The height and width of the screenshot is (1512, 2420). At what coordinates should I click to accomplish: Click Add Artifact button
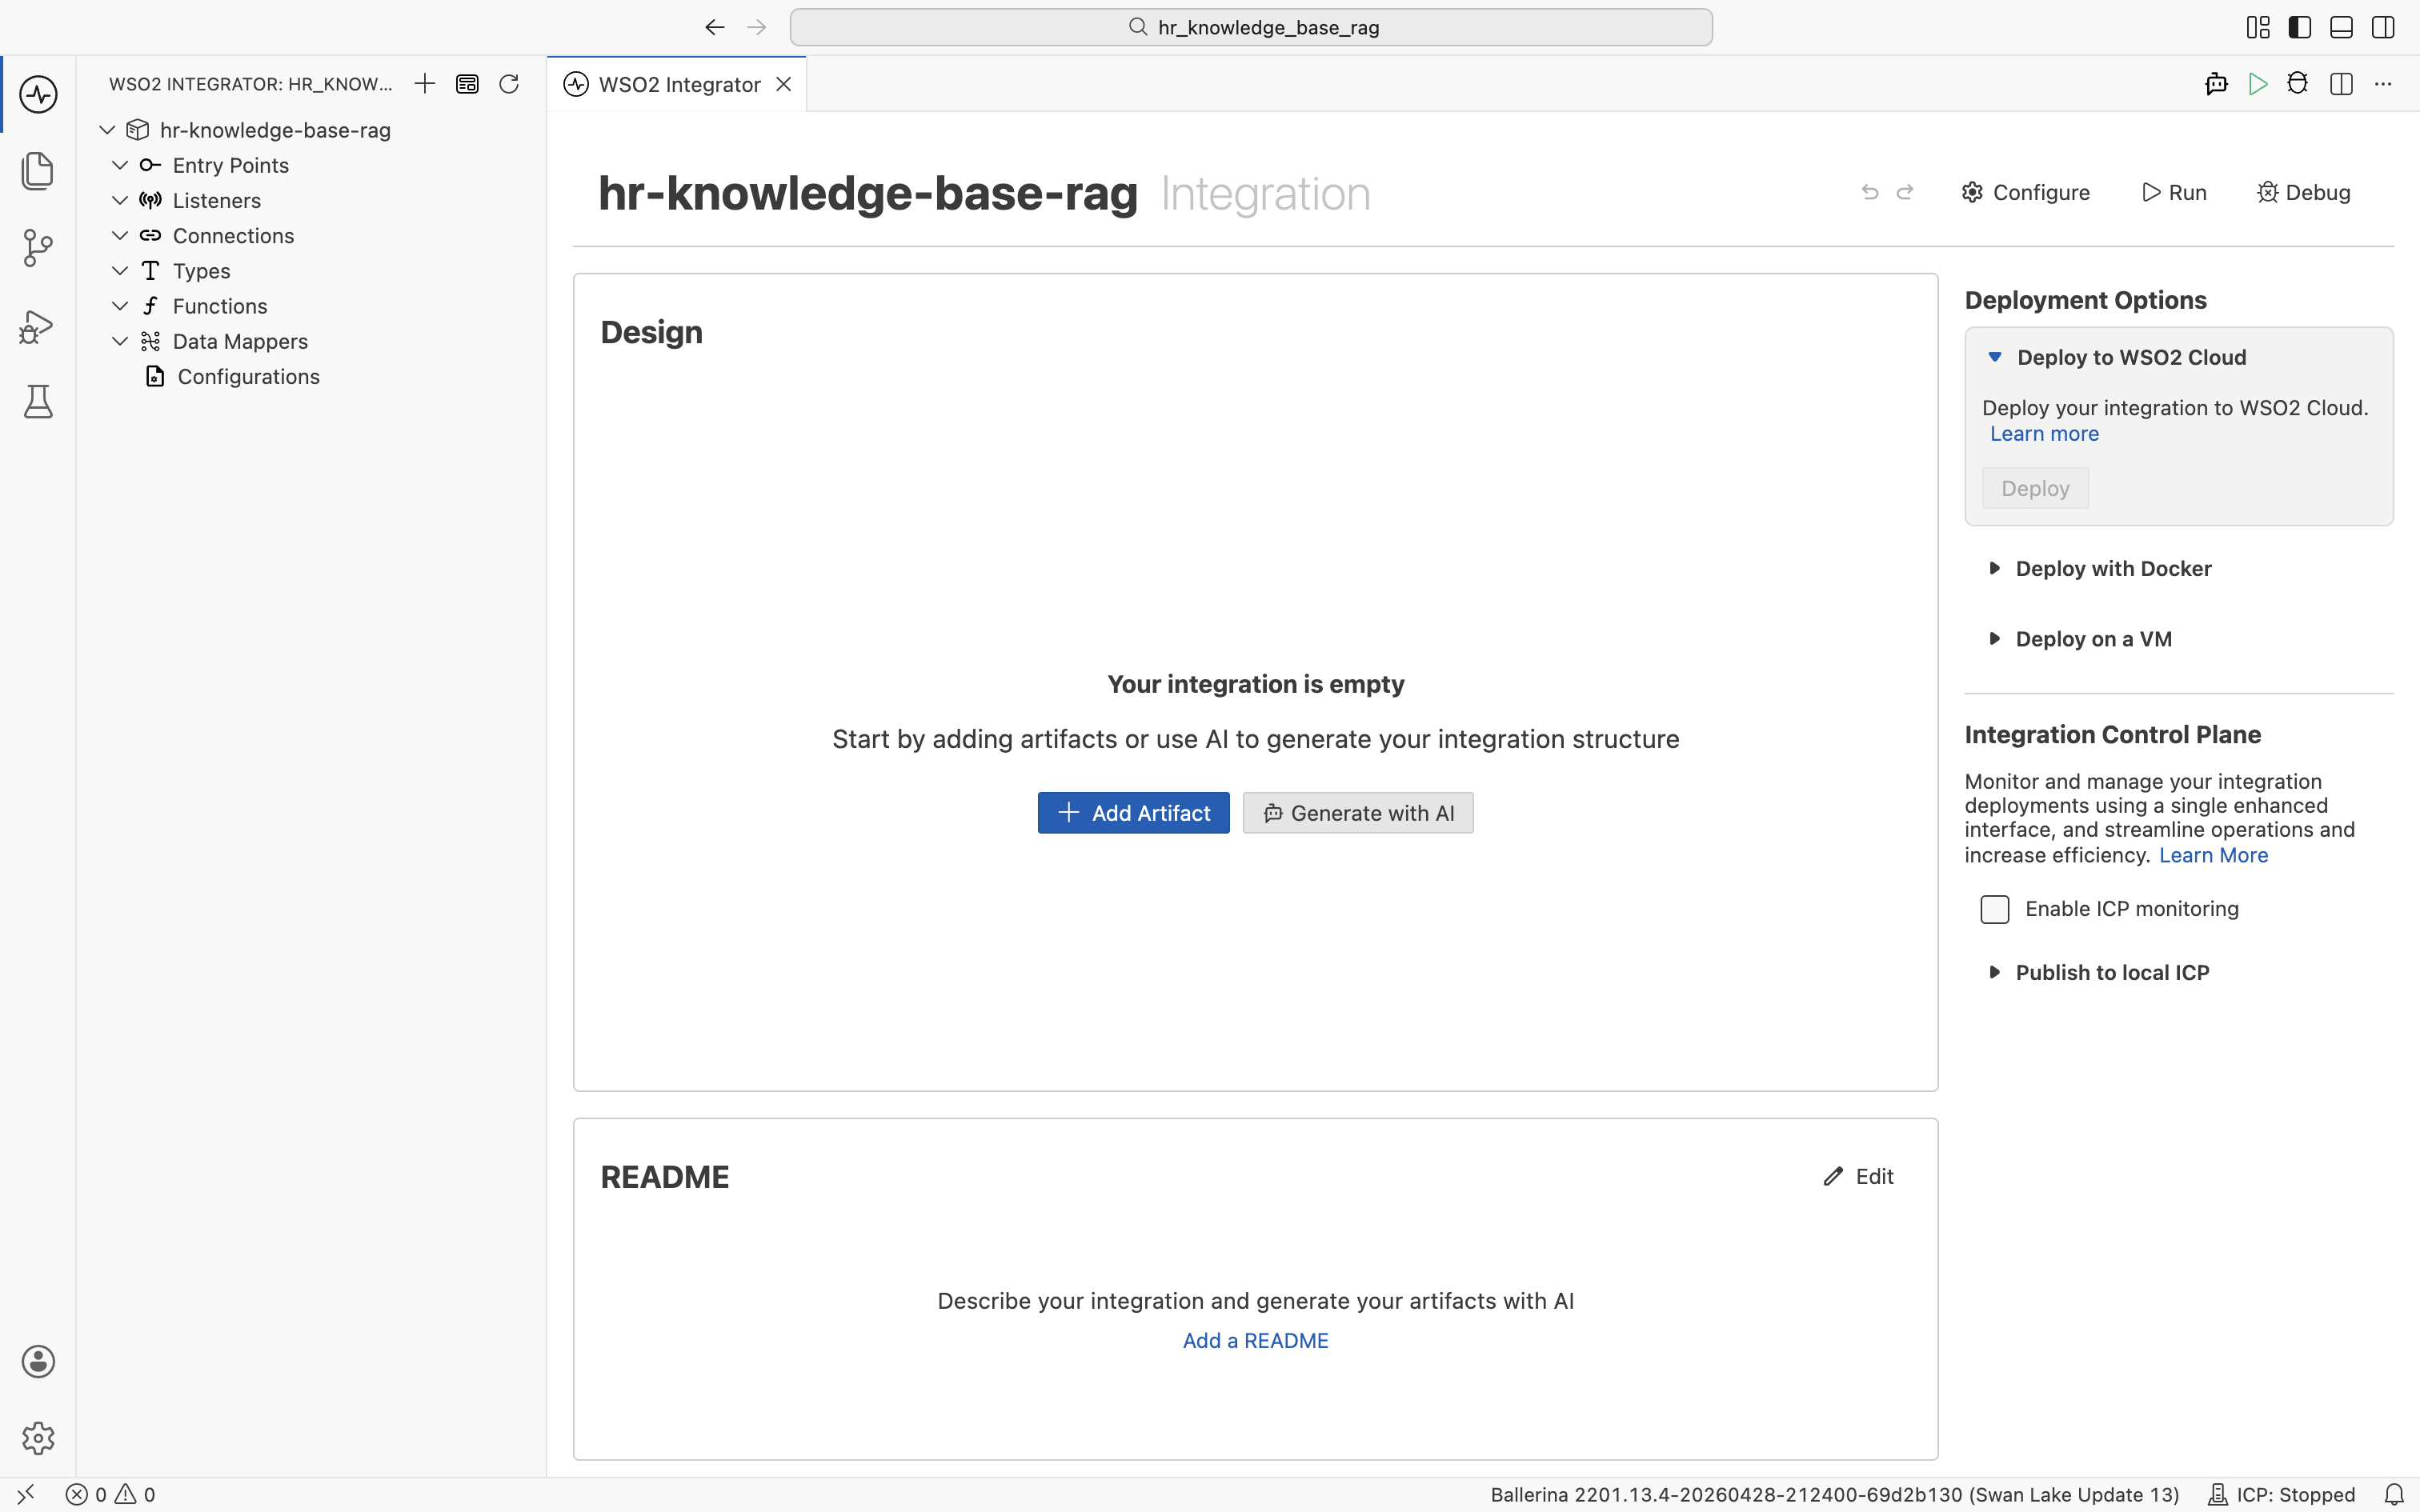(x=1133, y=813)
